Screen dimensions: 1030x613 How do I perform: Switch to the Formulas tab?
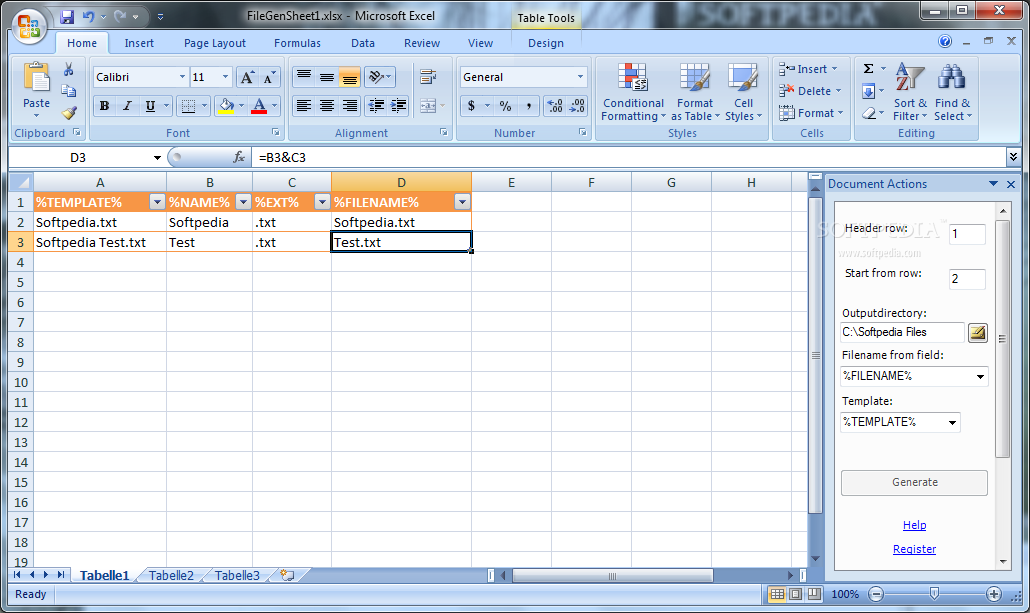(x=298, y=43)
